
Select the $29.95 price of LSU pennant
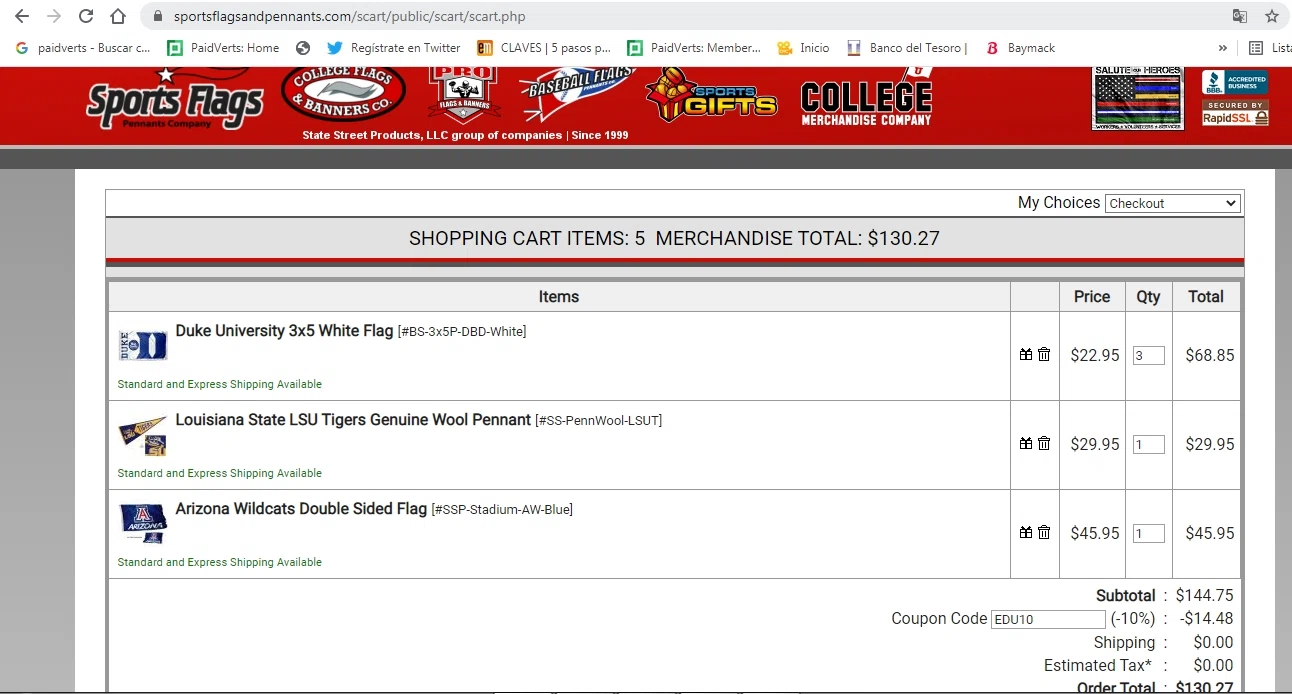1094,444
